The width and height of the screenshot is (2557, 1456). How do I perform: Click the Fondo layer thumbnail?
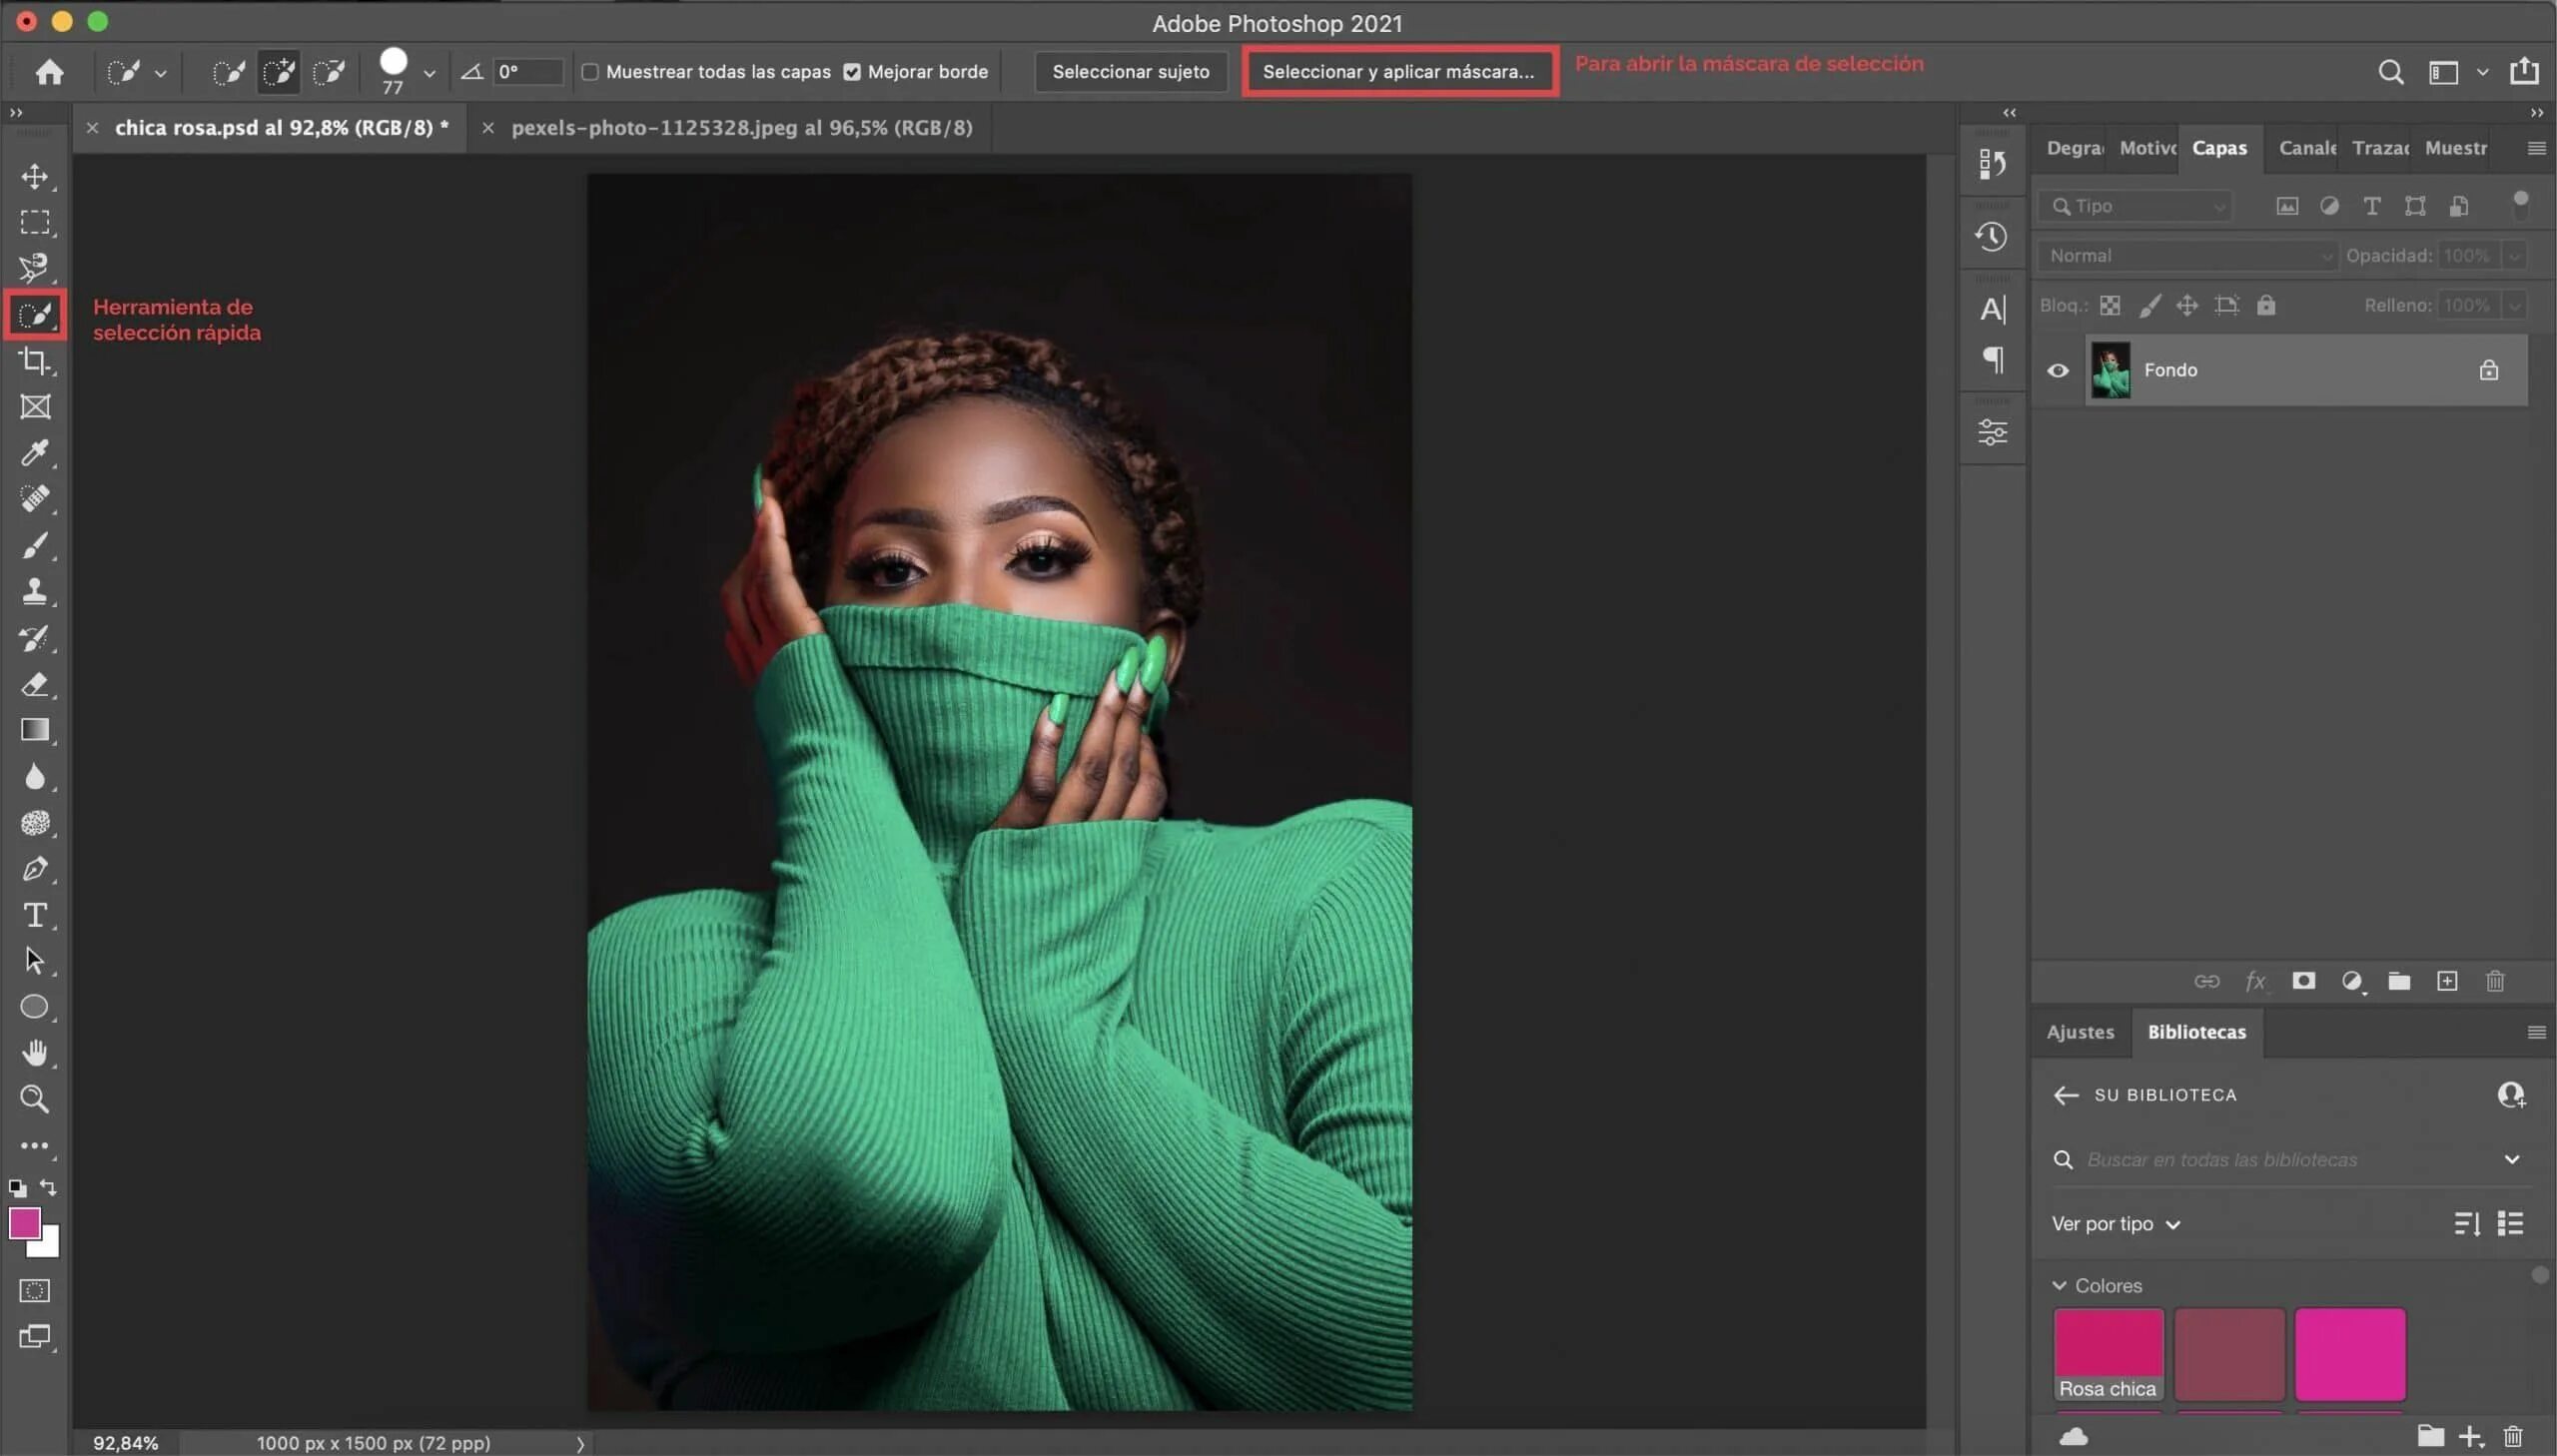(x=2110, y=368)
